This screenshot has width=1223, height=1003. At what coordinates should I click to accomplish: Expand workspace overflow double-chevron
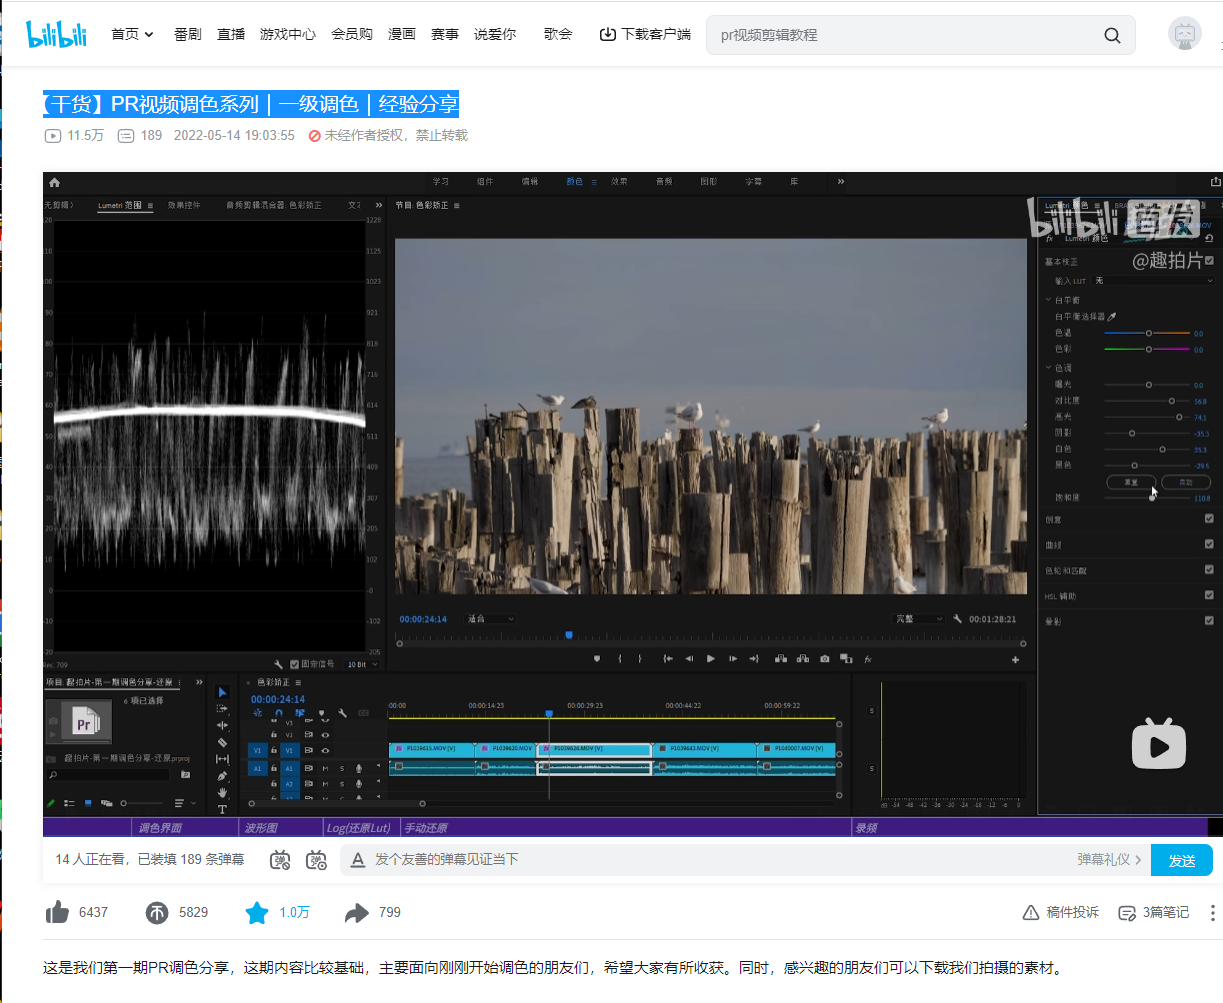(x=841, y=182)
